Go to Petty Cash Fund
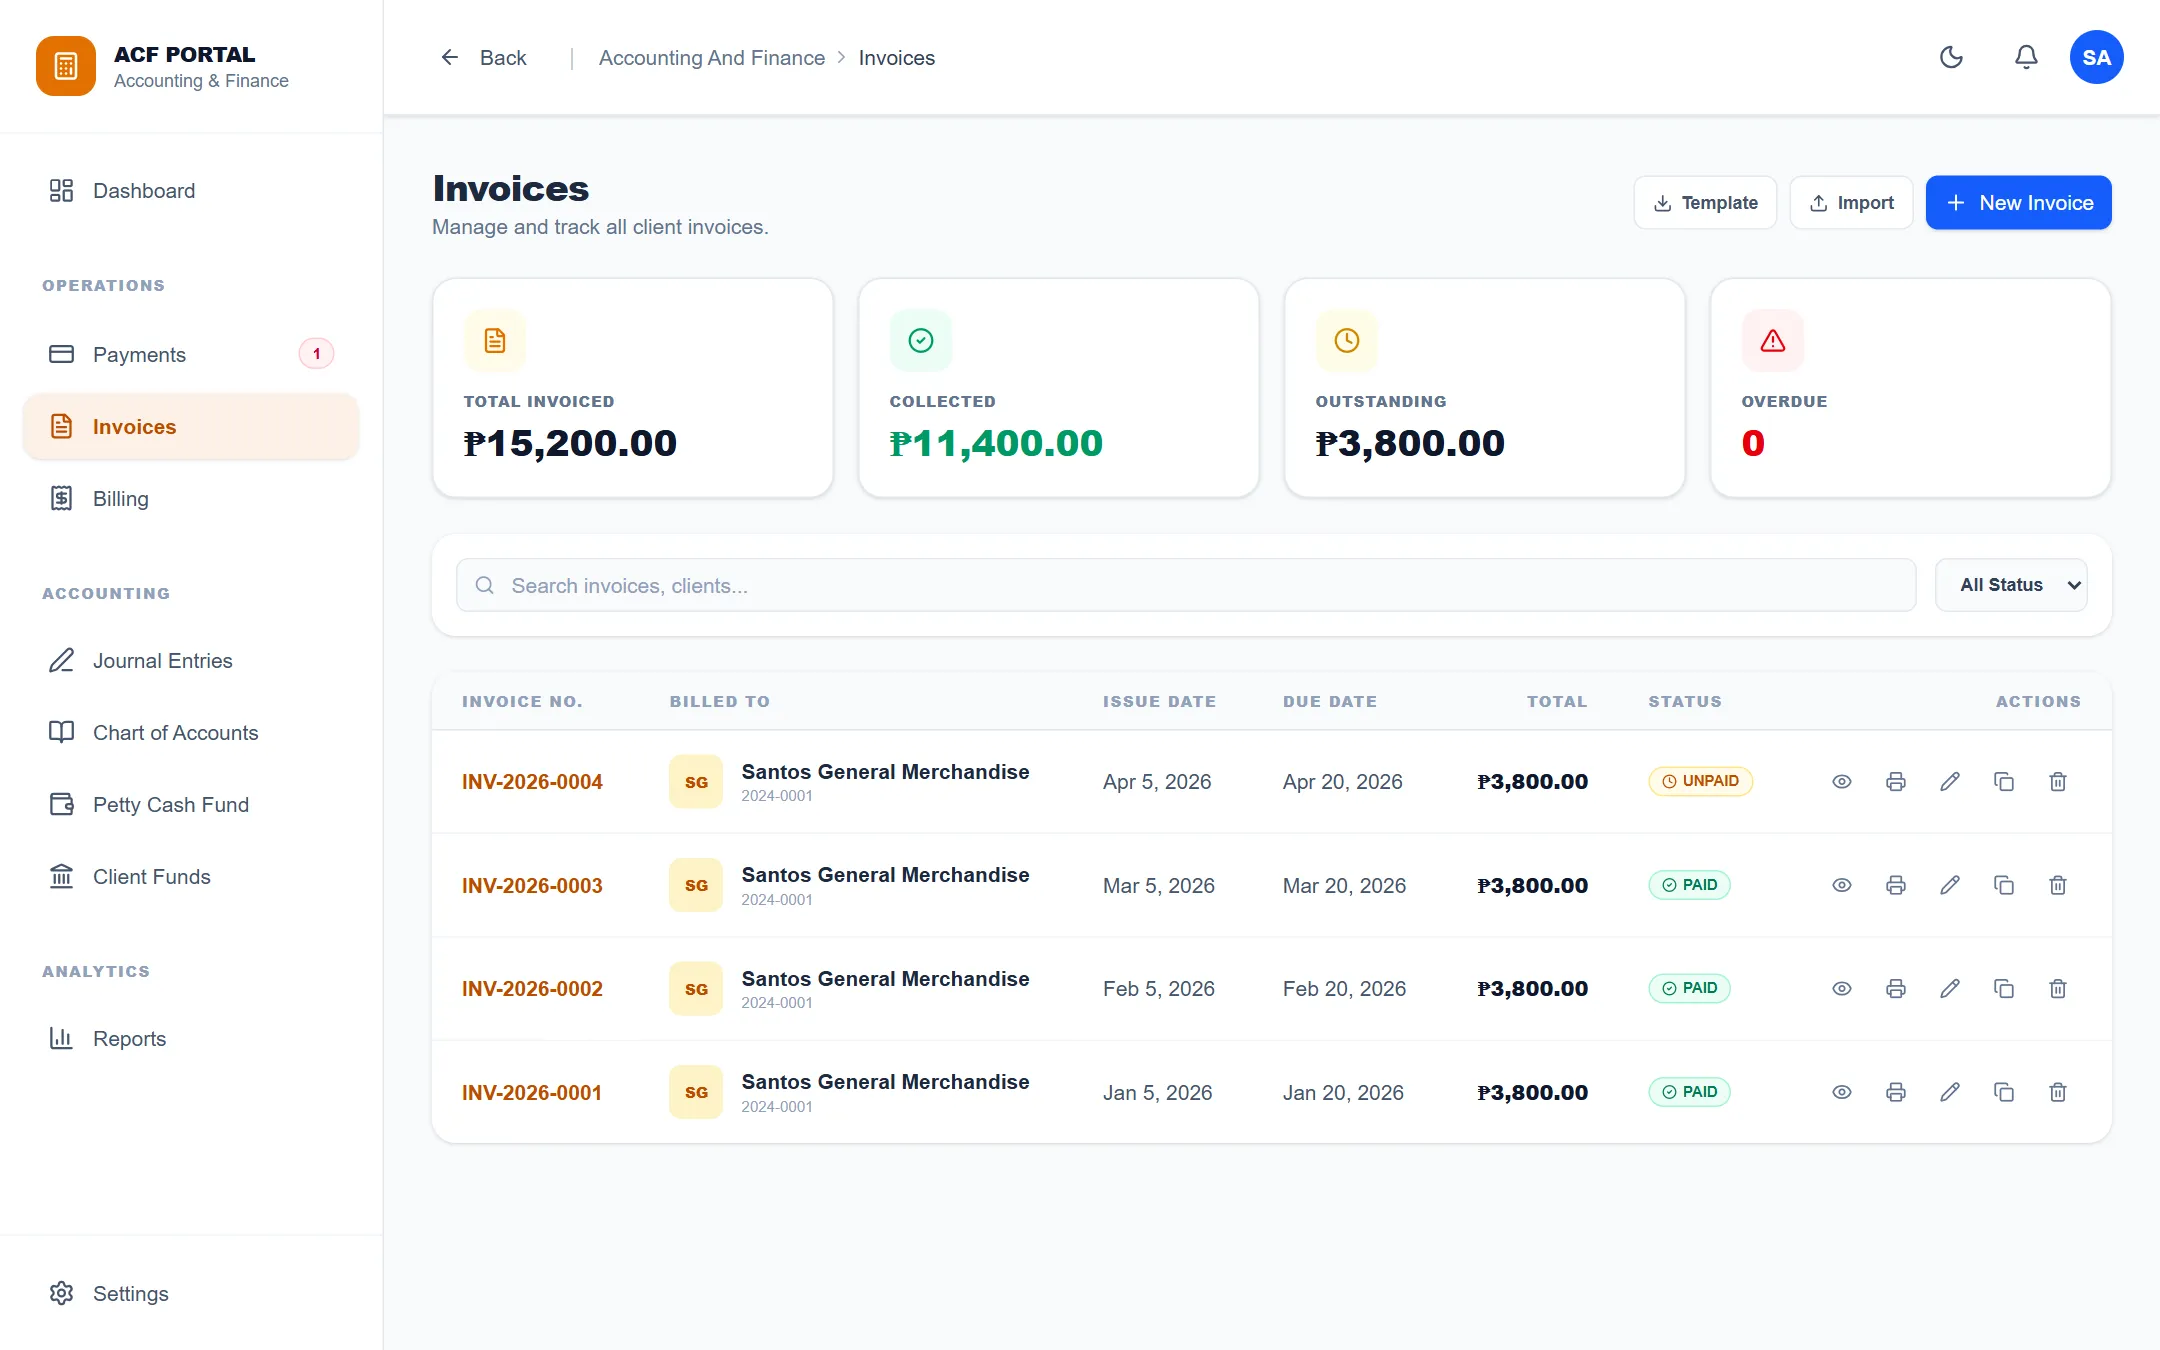 click(190, 805)
